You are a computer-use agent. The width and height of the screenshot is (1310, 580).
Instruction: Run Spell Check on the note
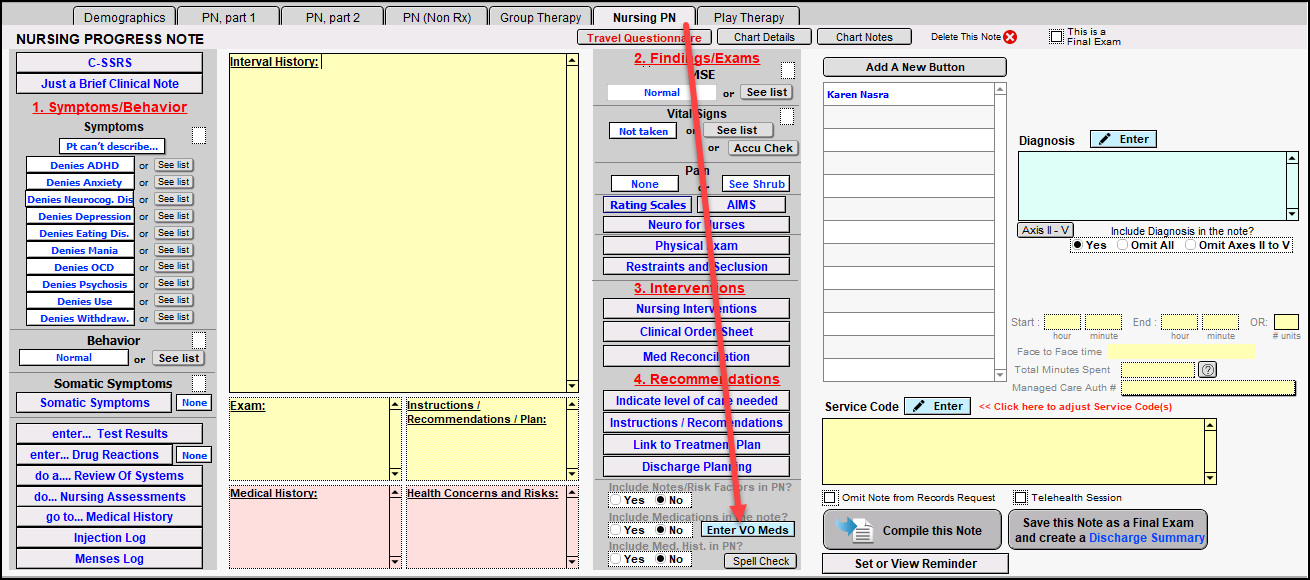(x=760, y=561)
